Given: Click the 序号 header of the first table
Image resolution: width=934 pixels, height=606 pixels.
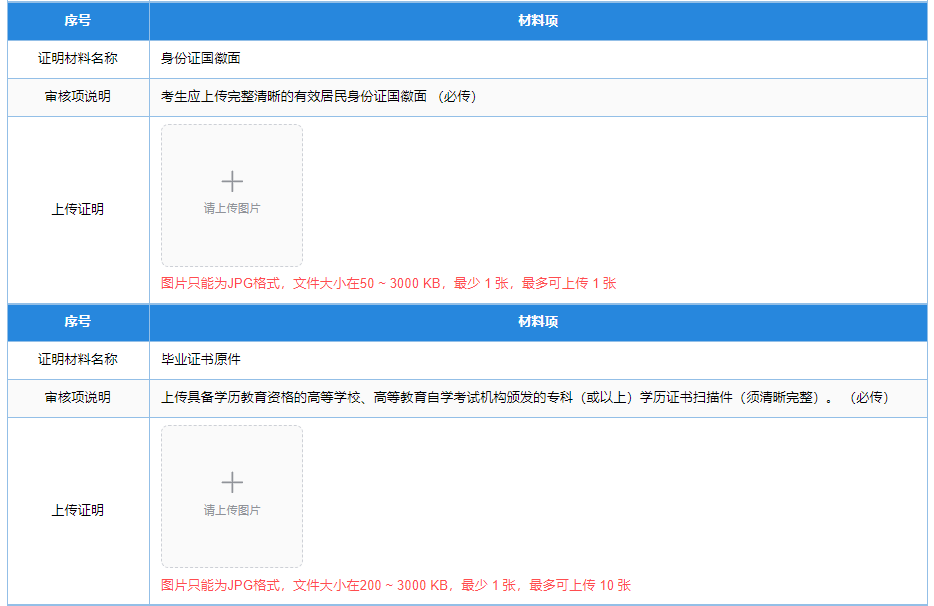Looking at the screenshot, I should click(78, 21).
